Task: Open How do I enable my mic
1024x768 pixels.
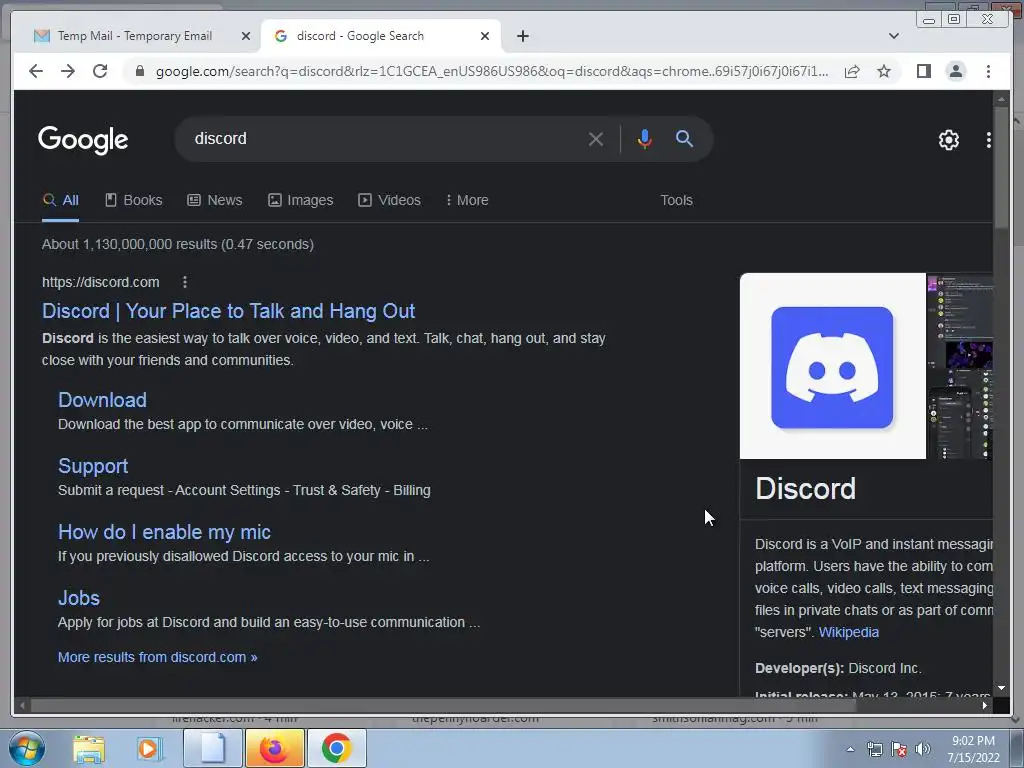Action: 165,532
